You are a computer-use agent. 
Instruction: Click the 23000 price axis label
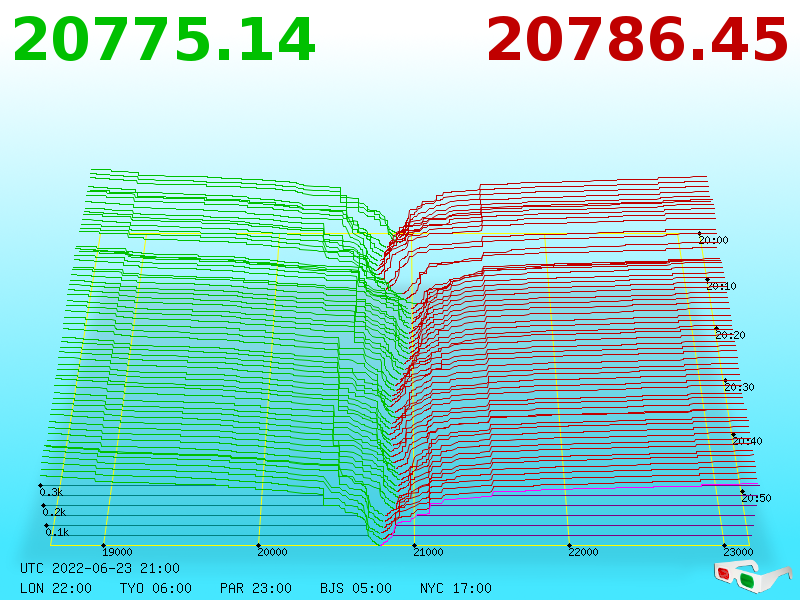pyautogui.click(x=738, y=552)
